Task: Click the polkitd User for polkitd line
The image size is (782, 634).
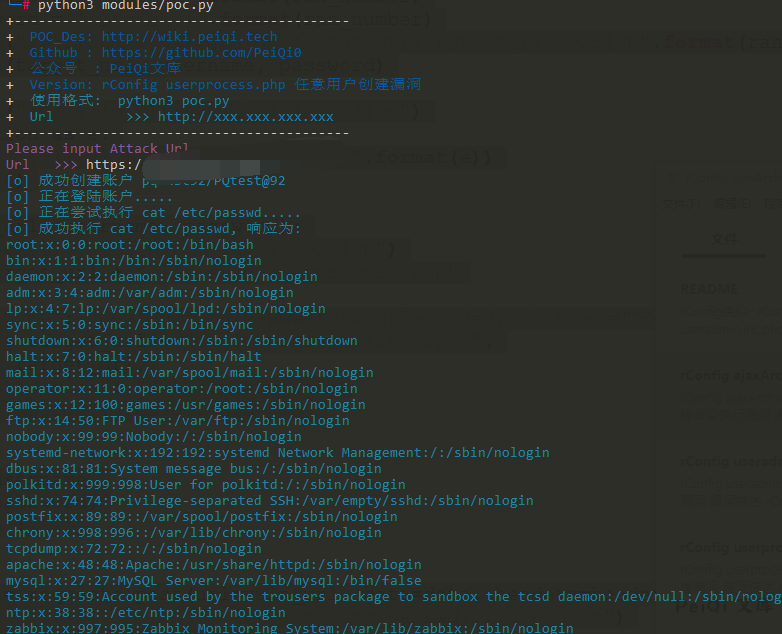Action: pos(205,485)
